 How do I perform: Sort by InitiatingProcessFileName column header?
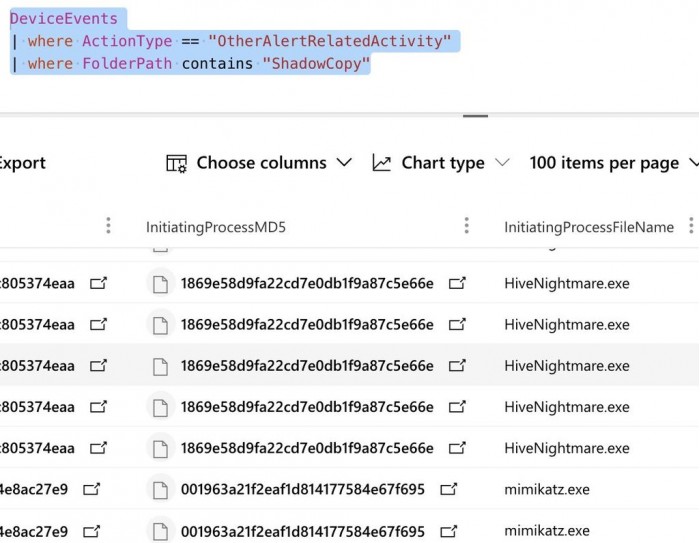(588, 227)
